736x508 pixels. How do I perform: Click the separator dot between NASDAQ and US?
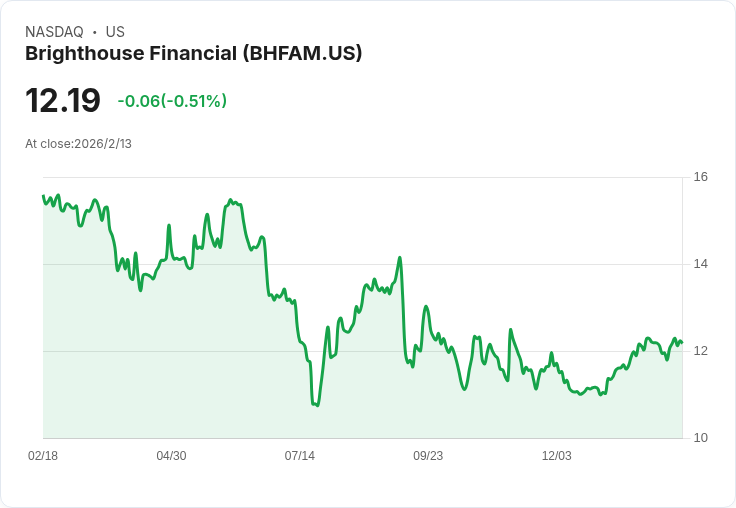(95, 32)
